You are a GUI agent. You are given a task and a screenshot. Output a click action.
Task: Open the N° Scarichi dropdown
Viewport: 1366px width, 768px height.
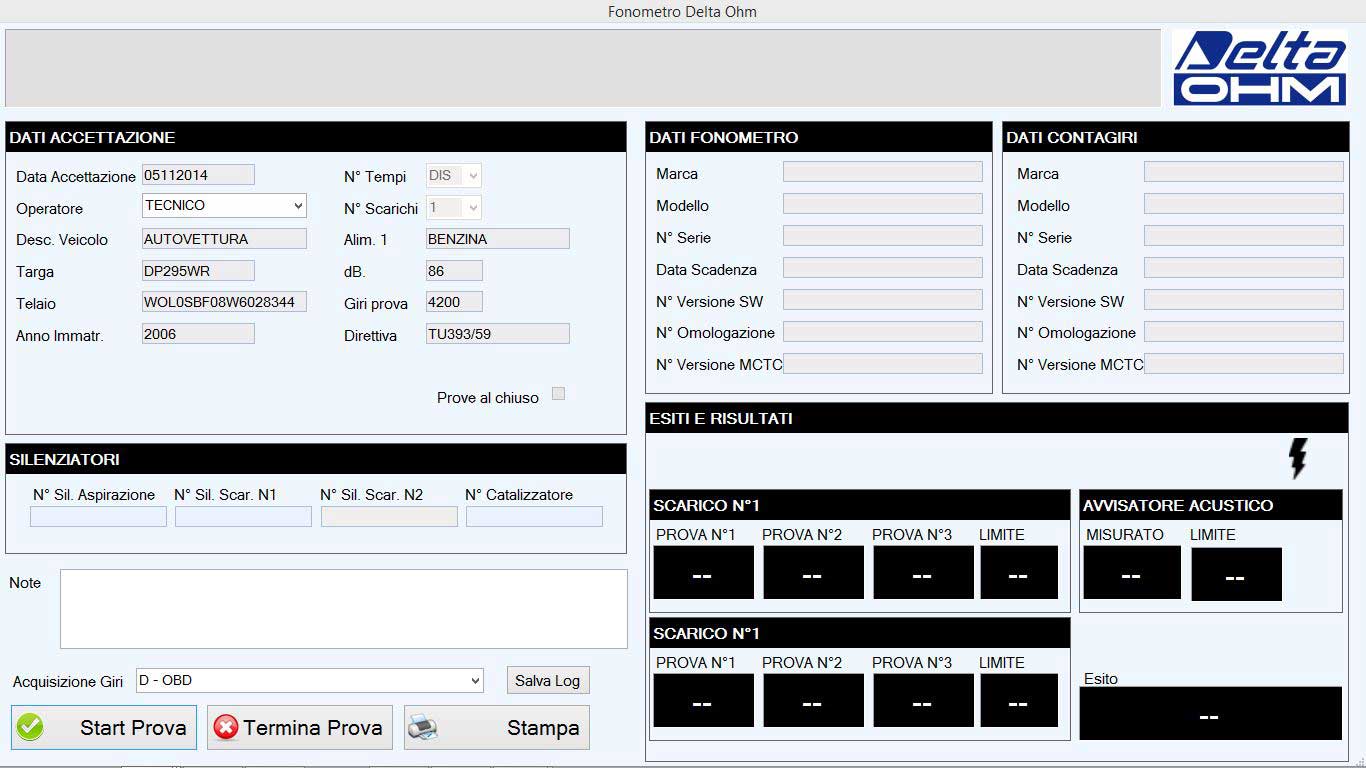coord(454,207)
